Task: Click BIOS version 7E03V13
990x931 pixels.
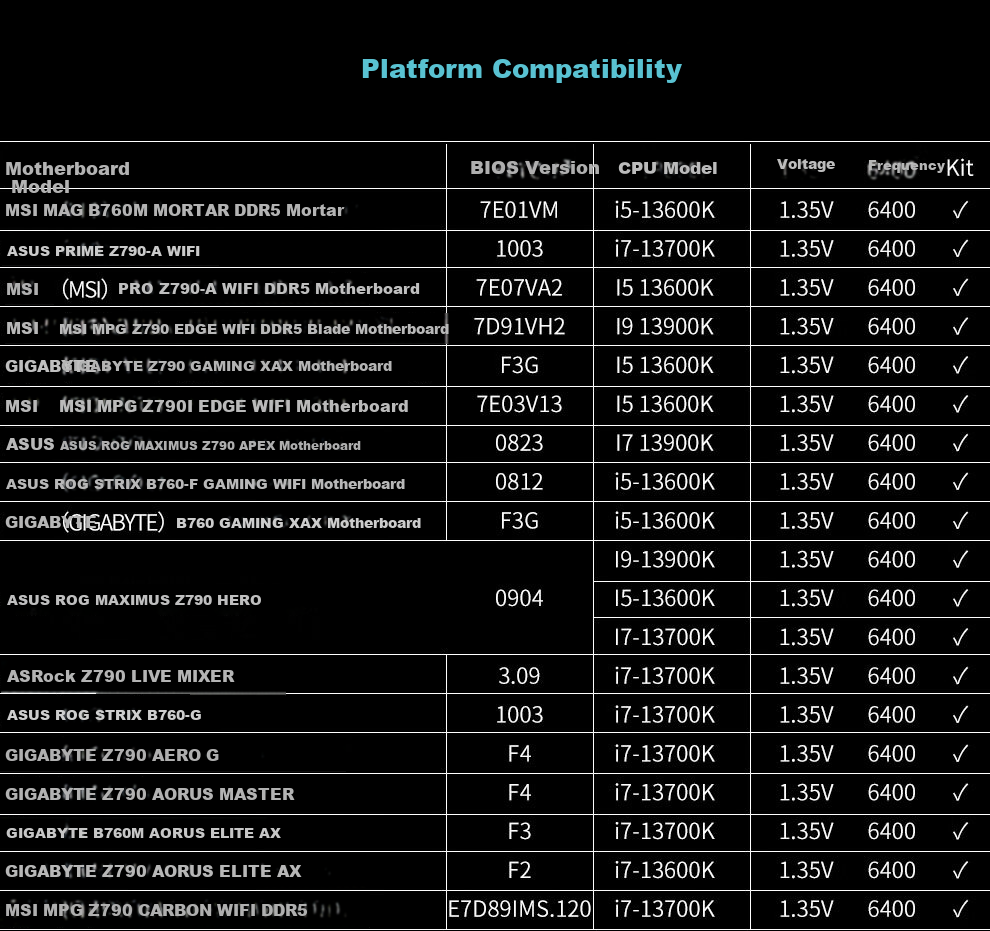Action: [x=519, y=405]
